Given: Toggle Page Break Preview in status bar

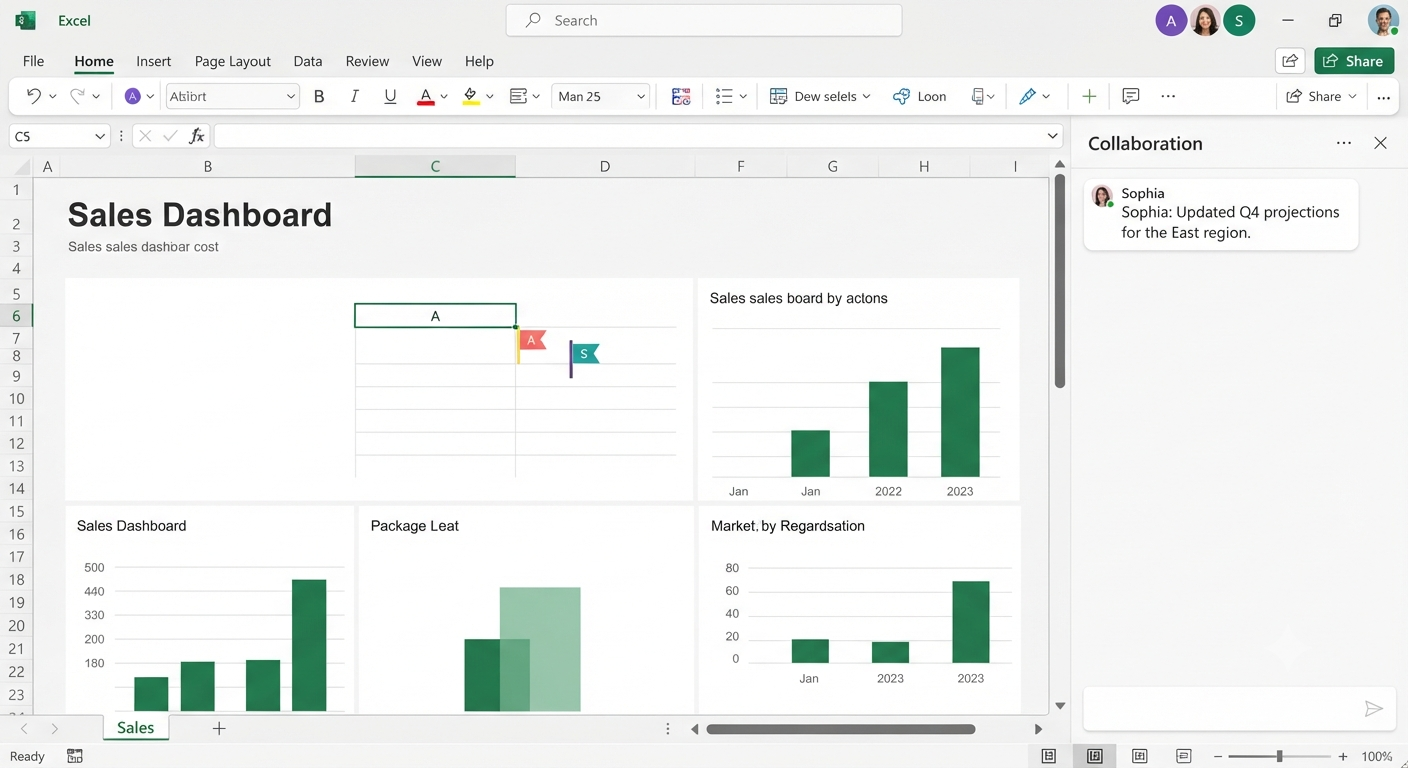Looking at the screenshot, I should coord(1139,756).
